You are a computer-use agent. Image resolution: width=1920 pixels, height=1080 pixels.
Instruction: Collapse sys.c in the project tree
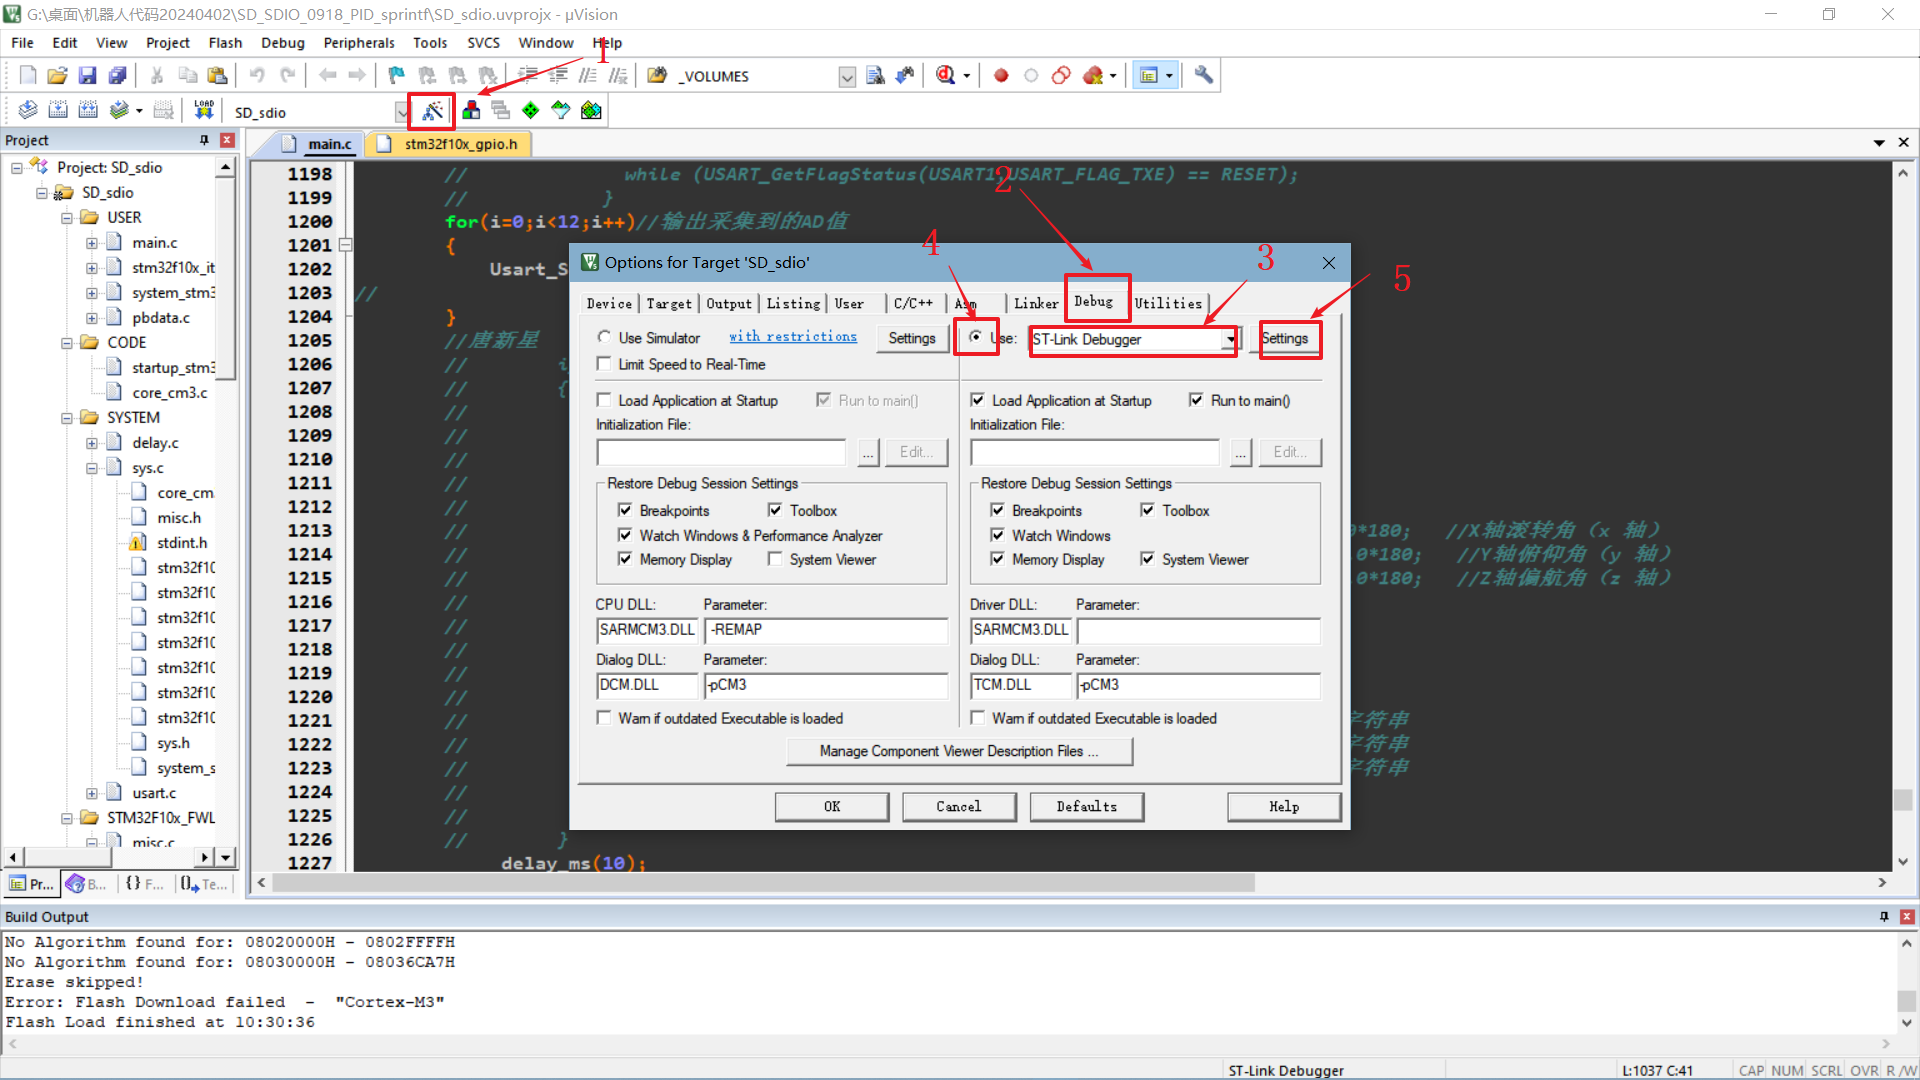point(91,467)
